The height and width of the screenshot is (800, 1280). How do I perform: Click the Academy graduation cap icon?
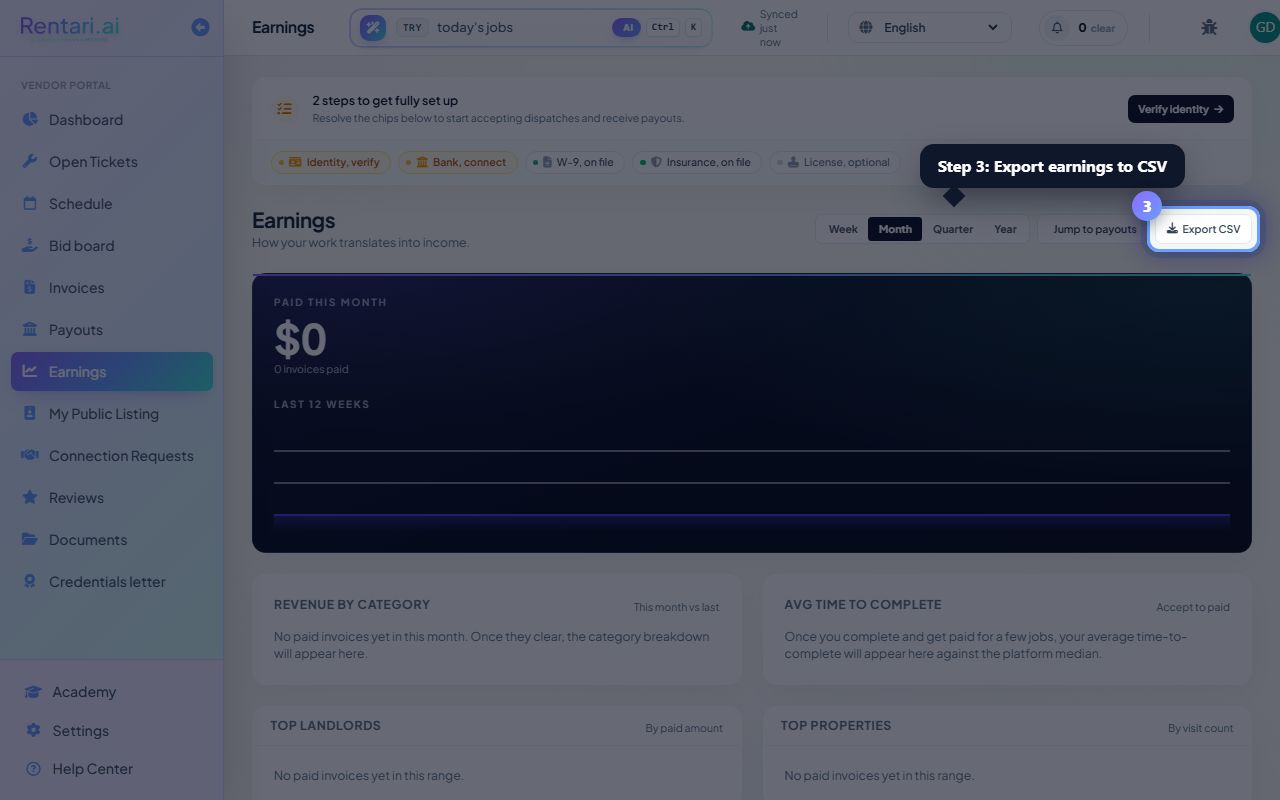[33, 692]
